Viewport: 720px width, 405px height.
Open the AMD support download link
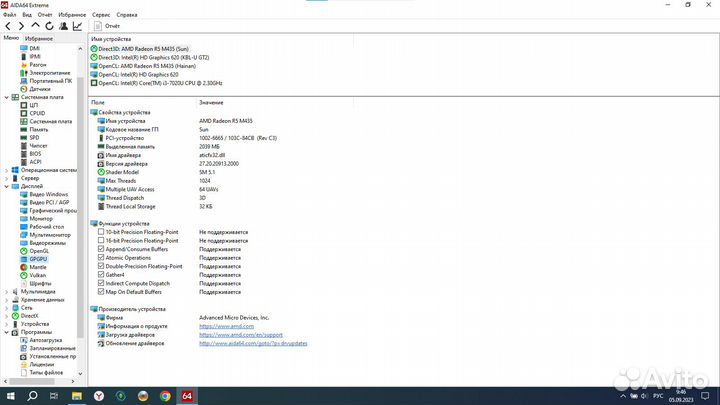tap(241, 335)
